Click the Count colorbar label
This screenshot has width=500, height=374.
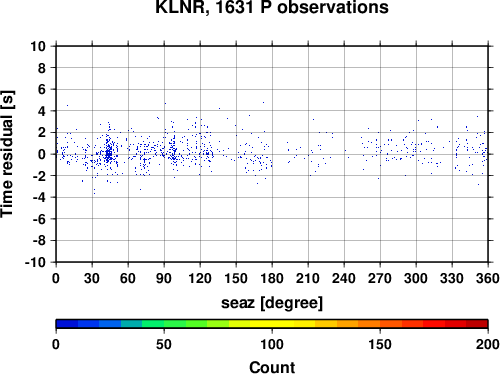pos(272,367)
